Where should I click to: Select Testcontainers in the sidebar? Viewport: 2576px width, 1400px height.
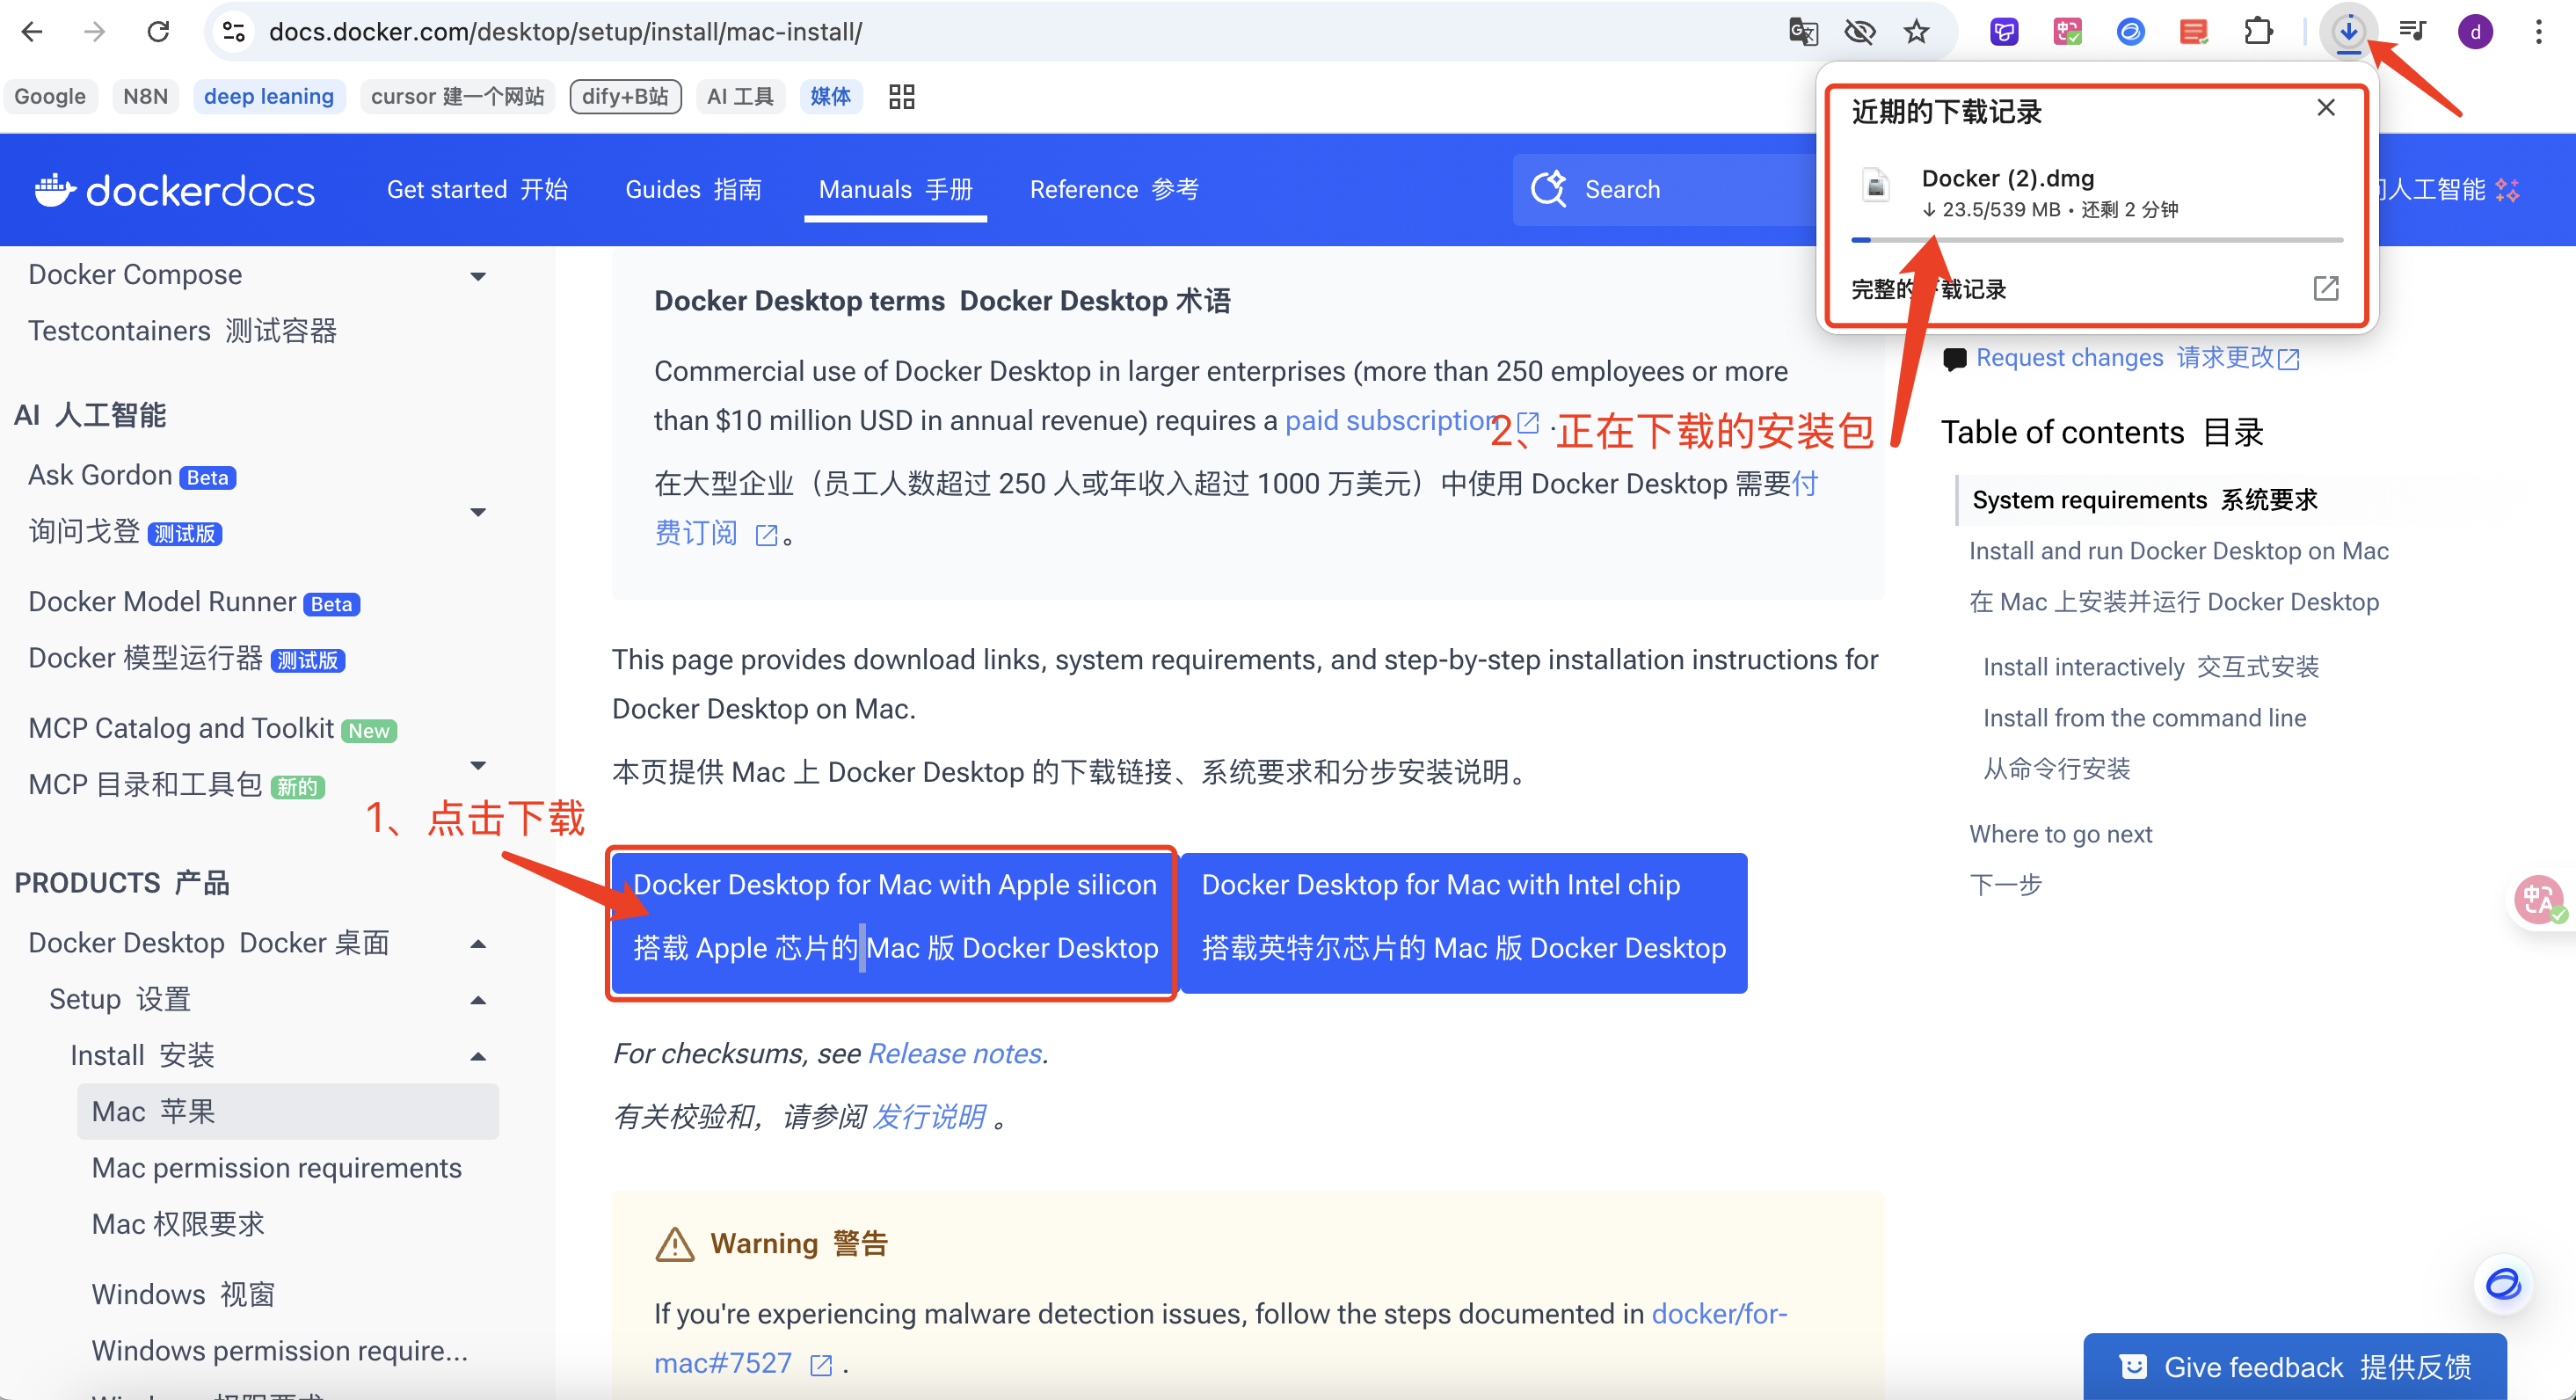[x=182, y=330]
